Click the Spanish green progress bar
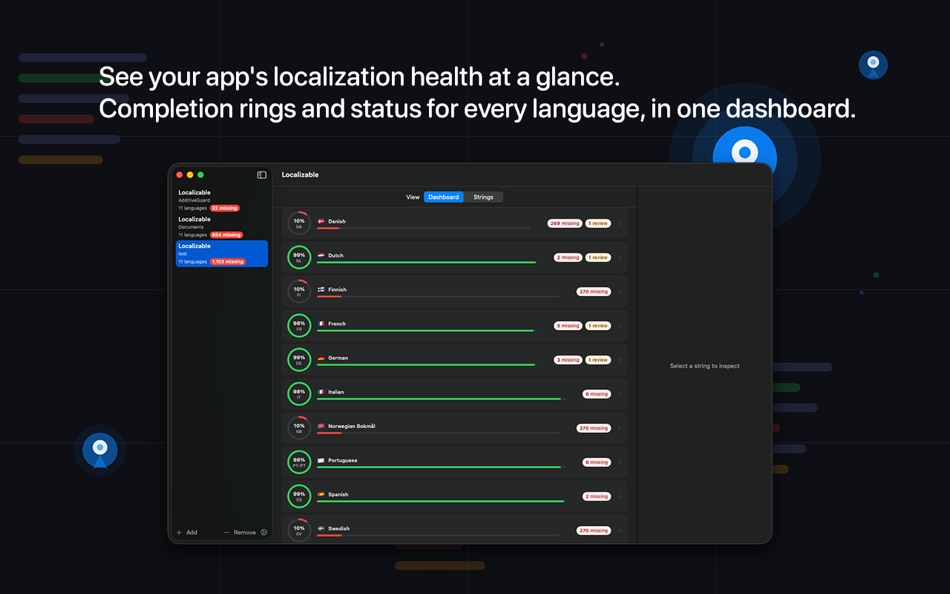The width and height of the screenshot is (950, 594). 440,501
